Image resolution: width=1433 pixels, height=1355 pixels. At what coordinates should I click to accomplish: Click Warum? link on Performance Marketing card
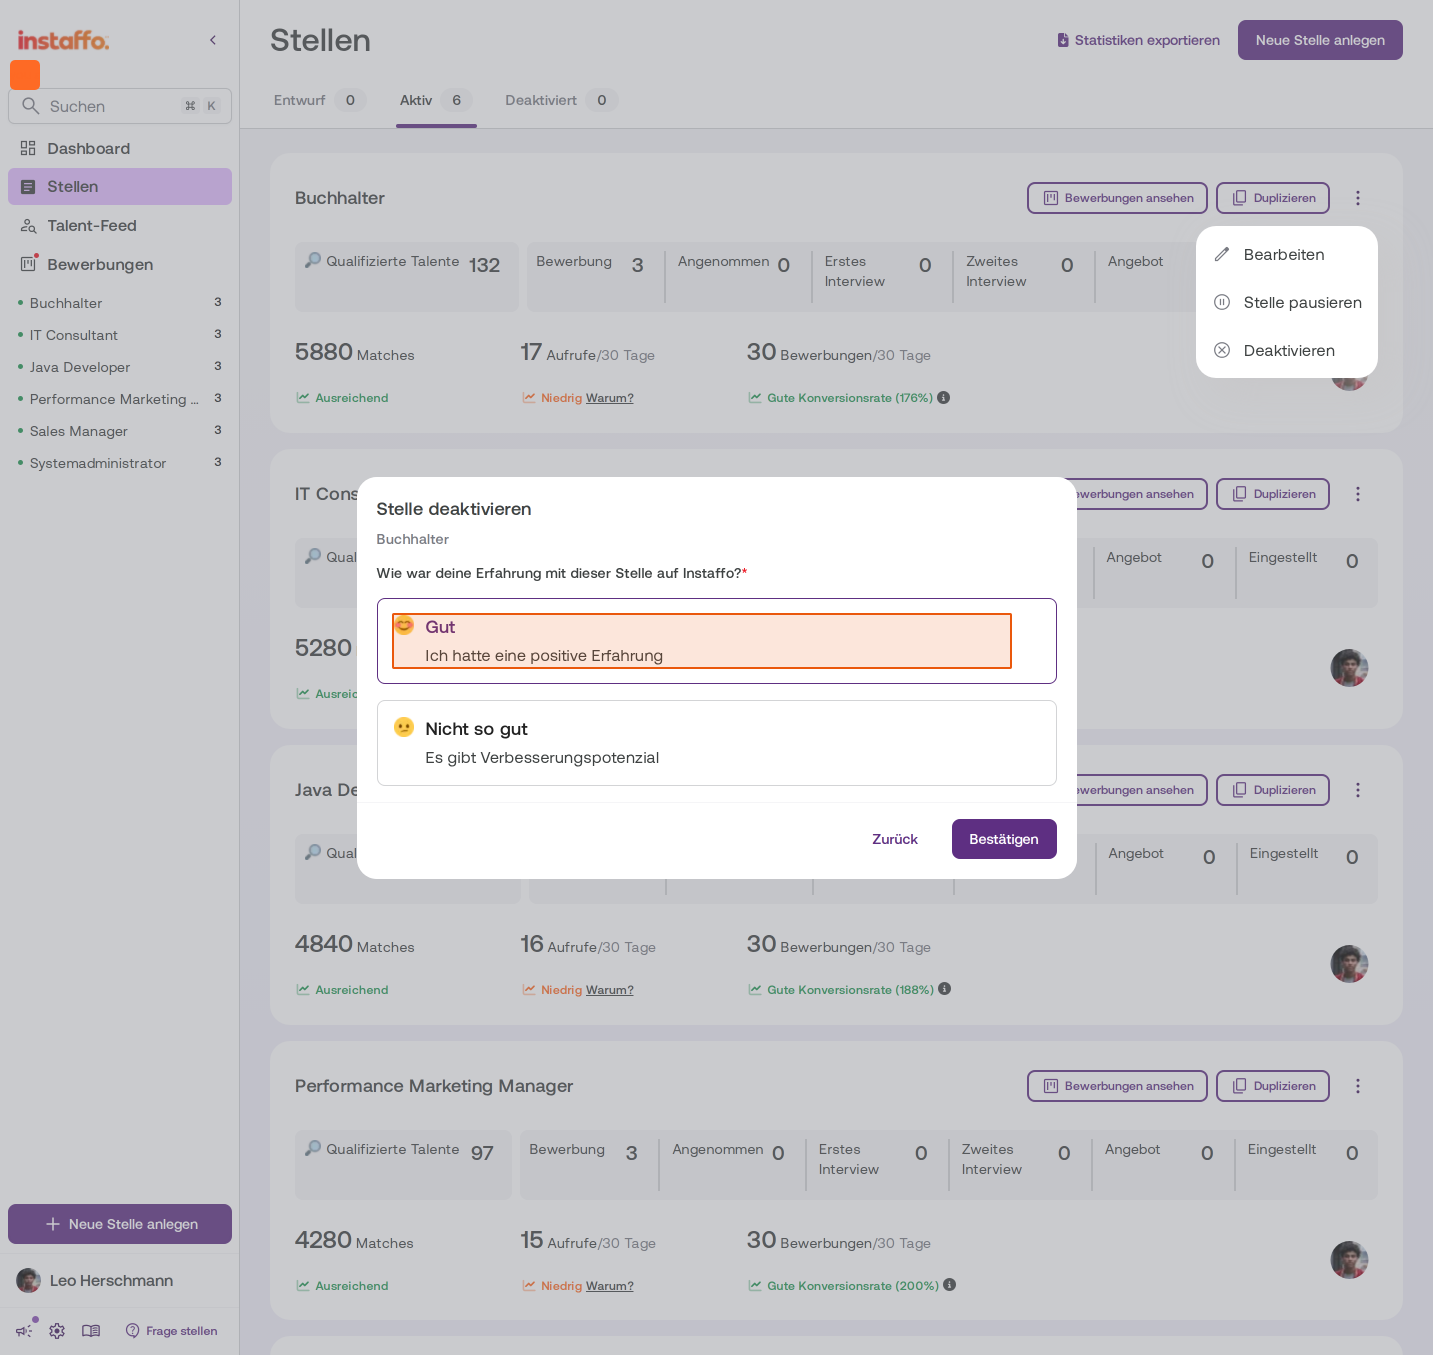610,1286
